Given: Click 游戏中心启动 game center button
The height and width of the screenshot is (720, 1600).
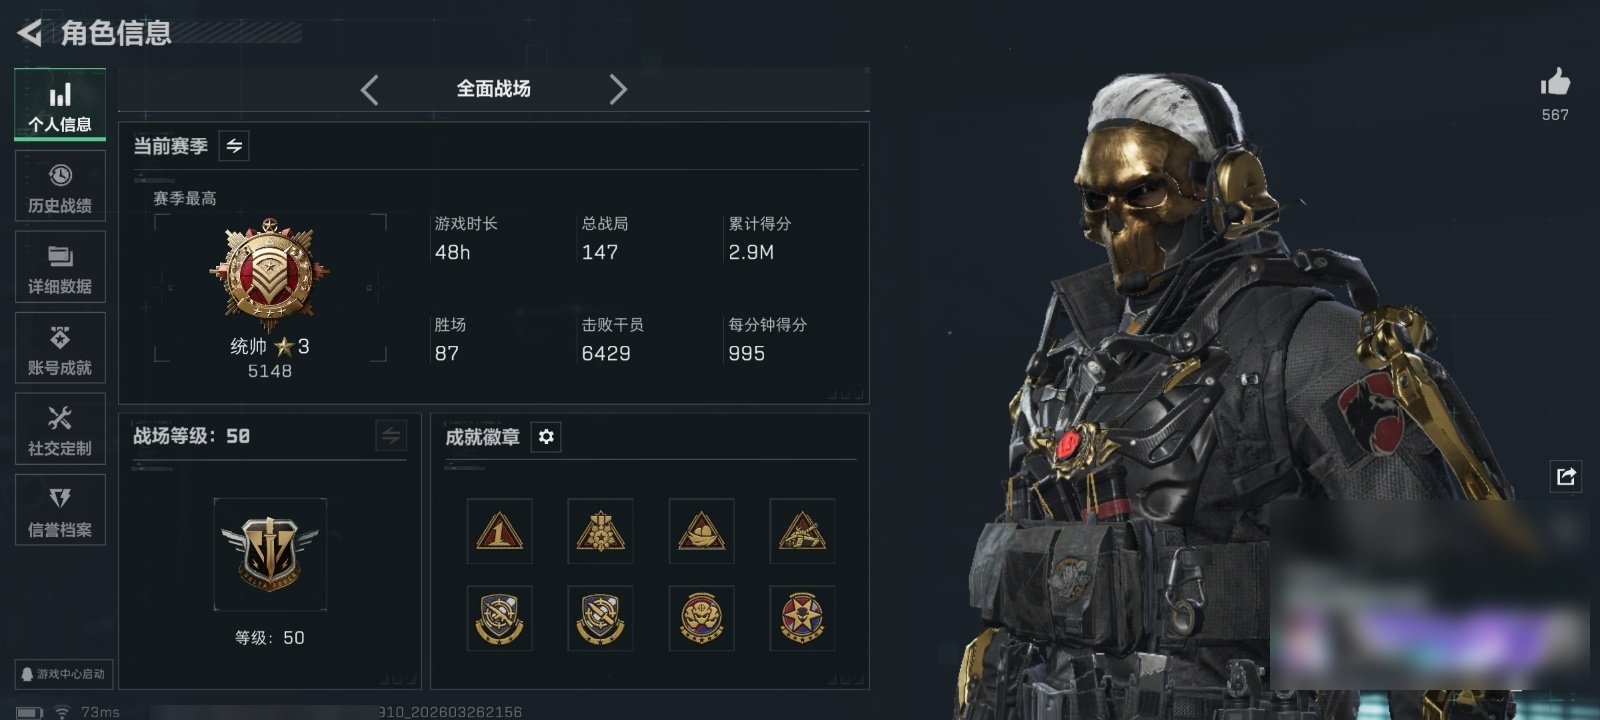Looking at the screenshot, I should point(63,674).
